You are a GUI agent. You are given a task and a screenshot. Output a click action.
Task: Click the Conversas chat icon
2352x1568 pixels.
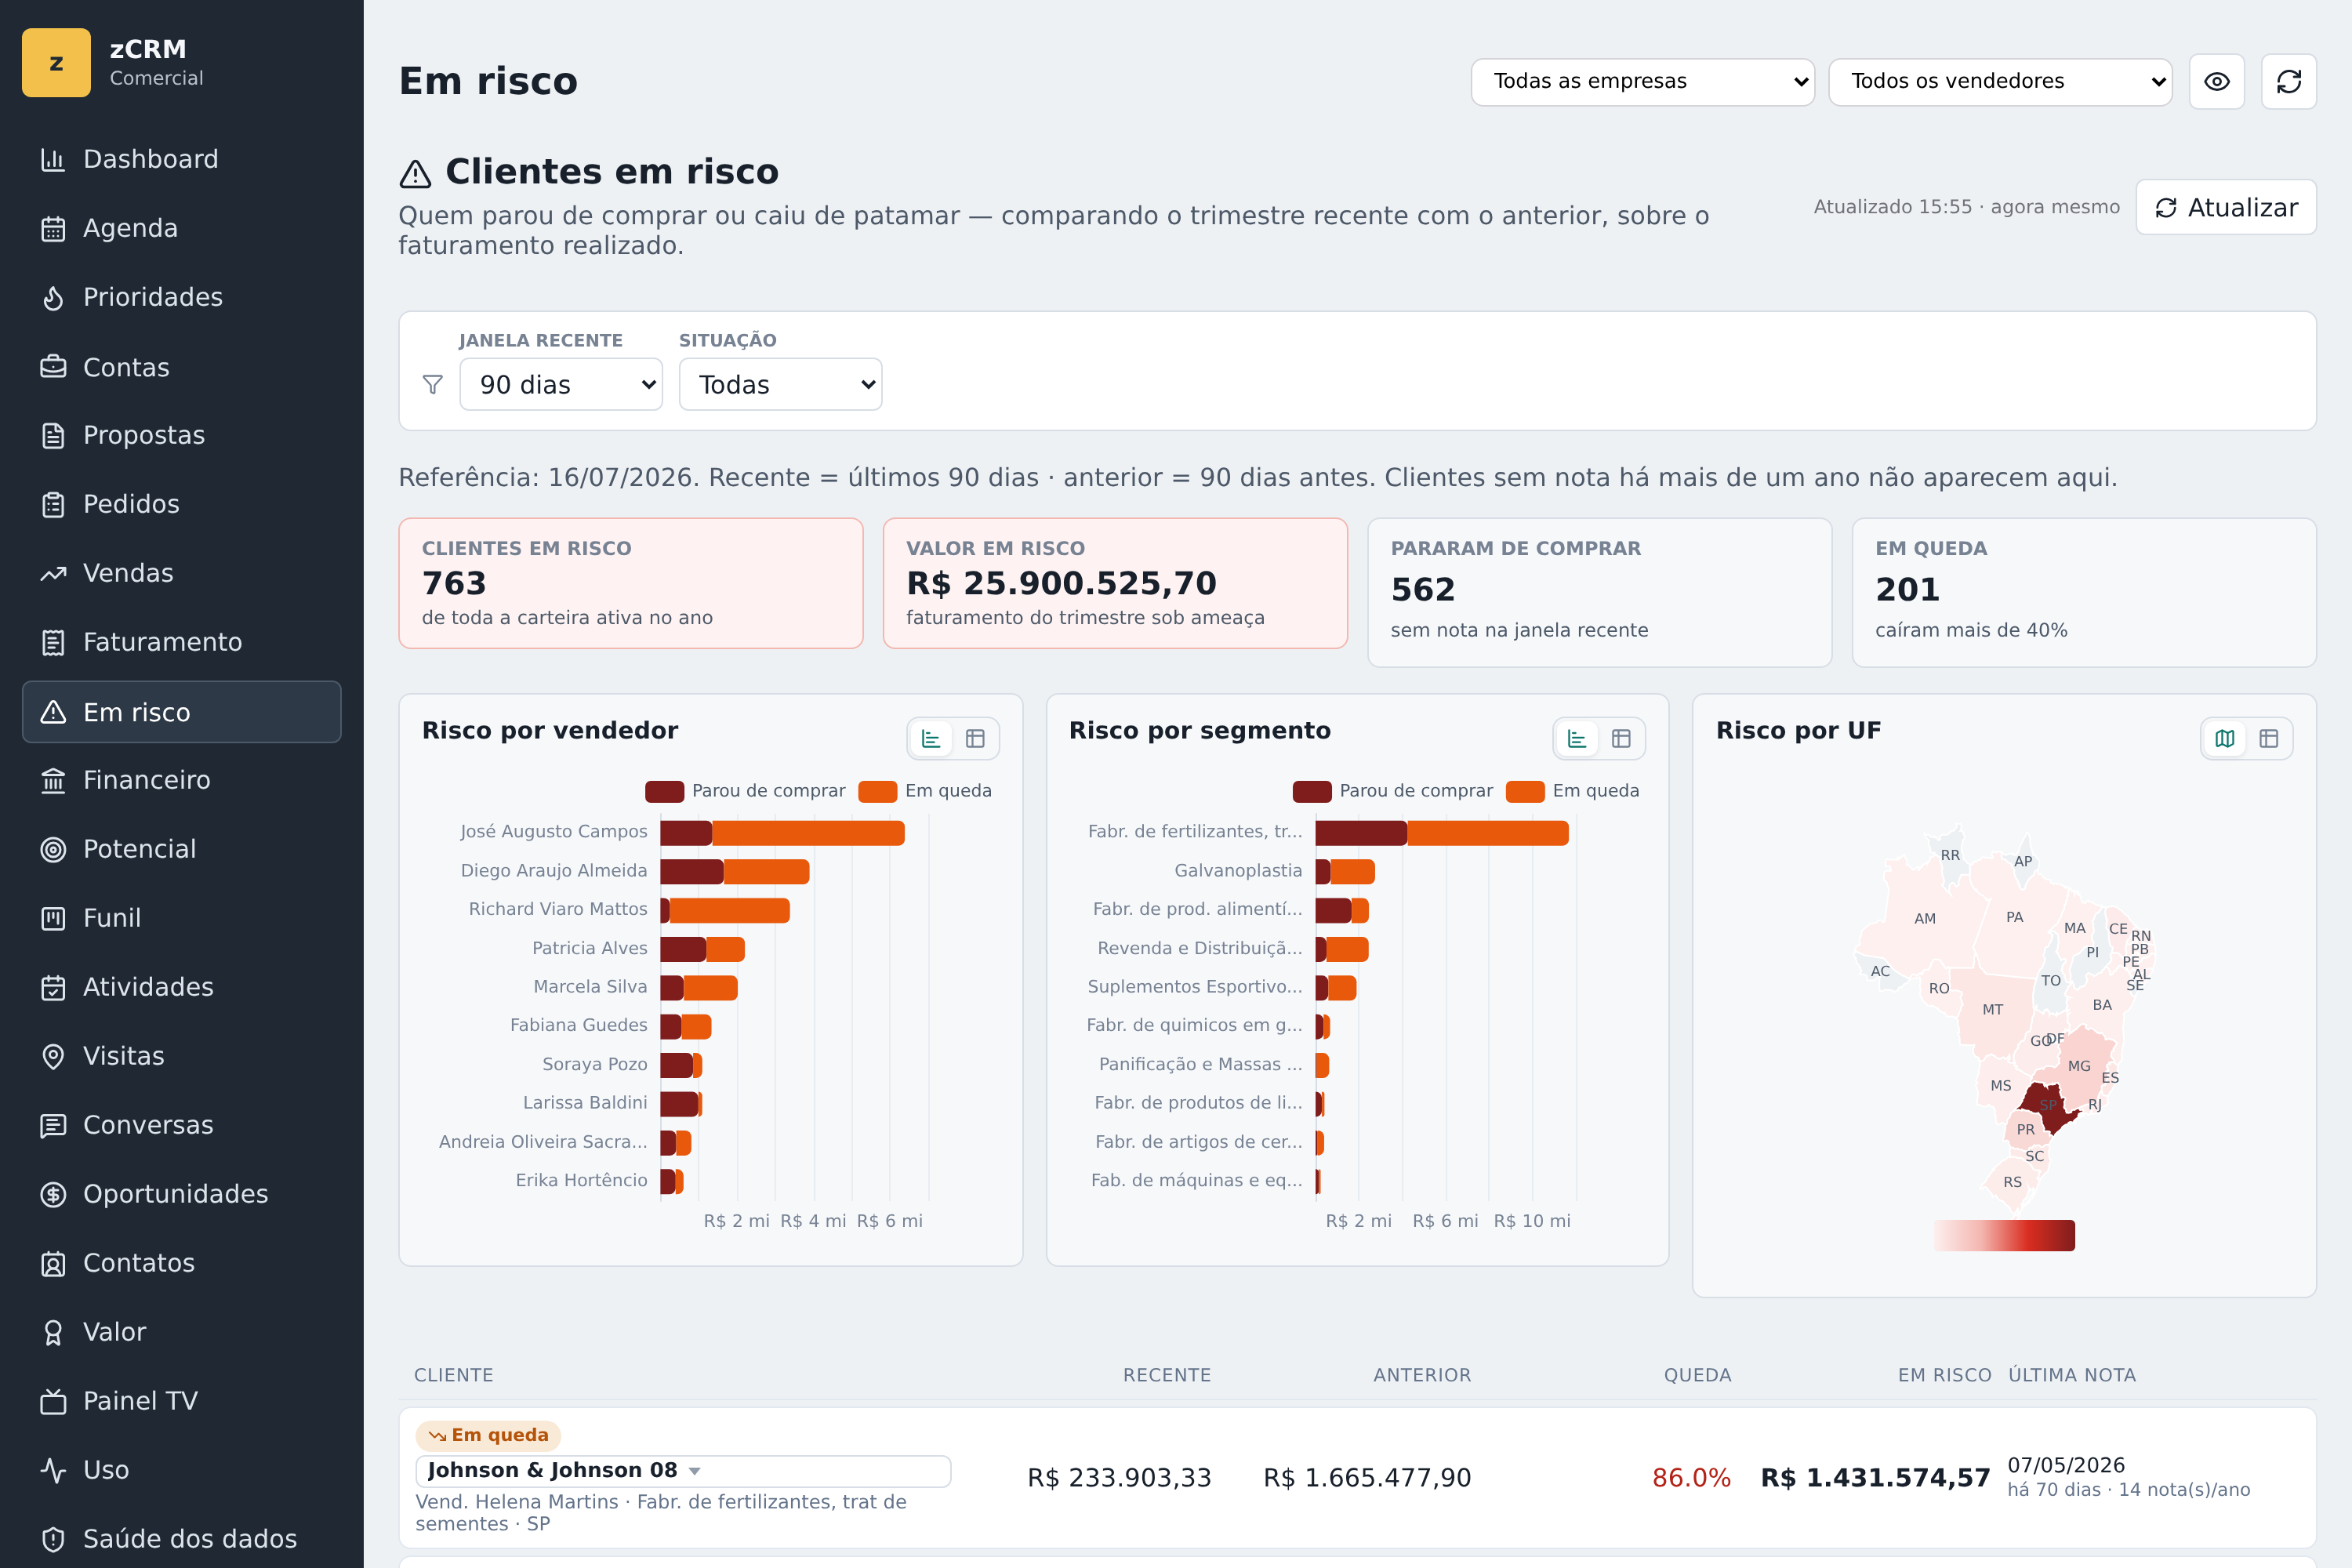point(53,1125)
